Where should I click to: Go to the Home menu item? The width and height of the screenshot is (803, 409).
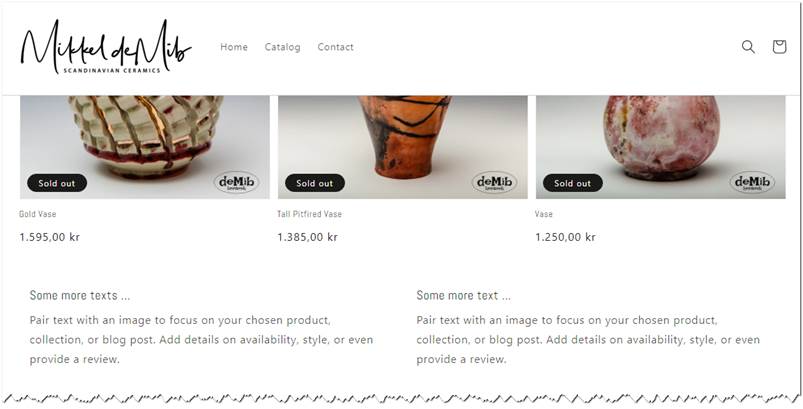(x=234, y=47)
